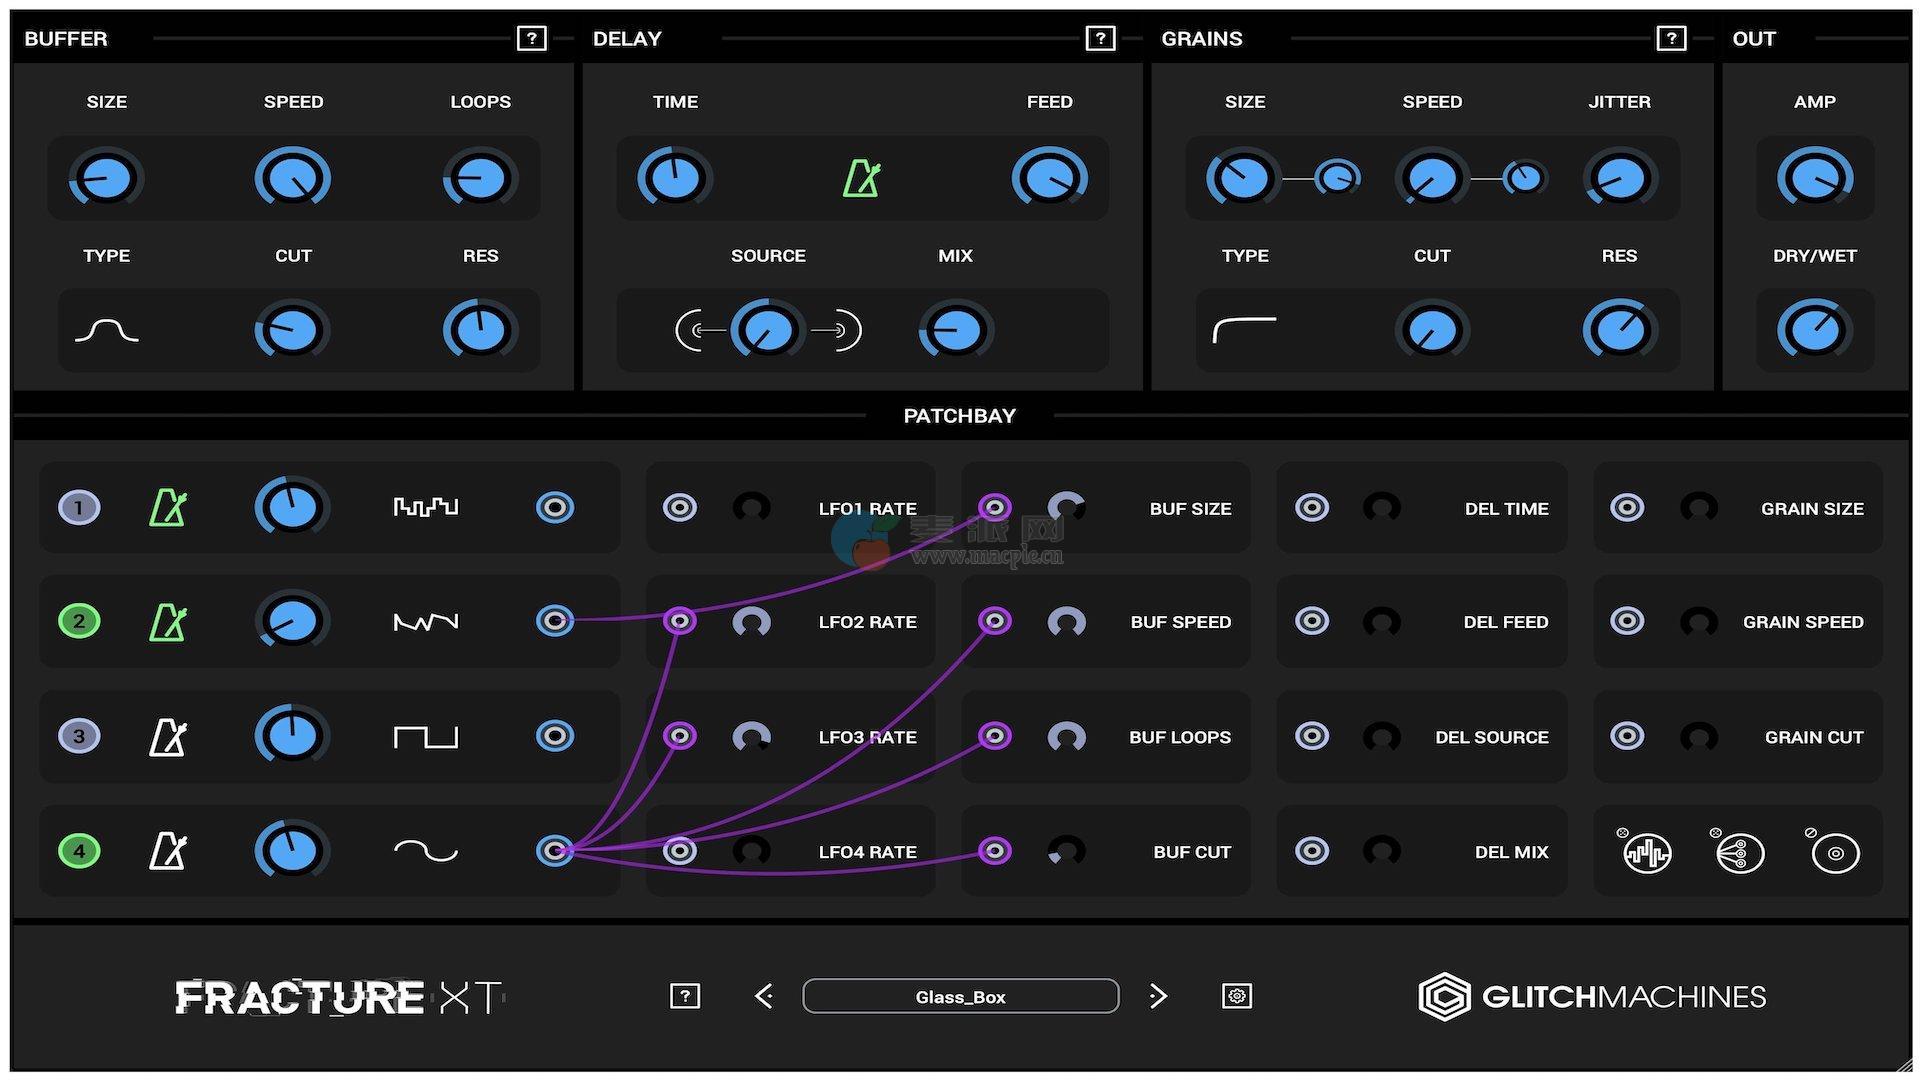
Task: Select the LFO 4 sine waveform shape
Action: point(426,851)
